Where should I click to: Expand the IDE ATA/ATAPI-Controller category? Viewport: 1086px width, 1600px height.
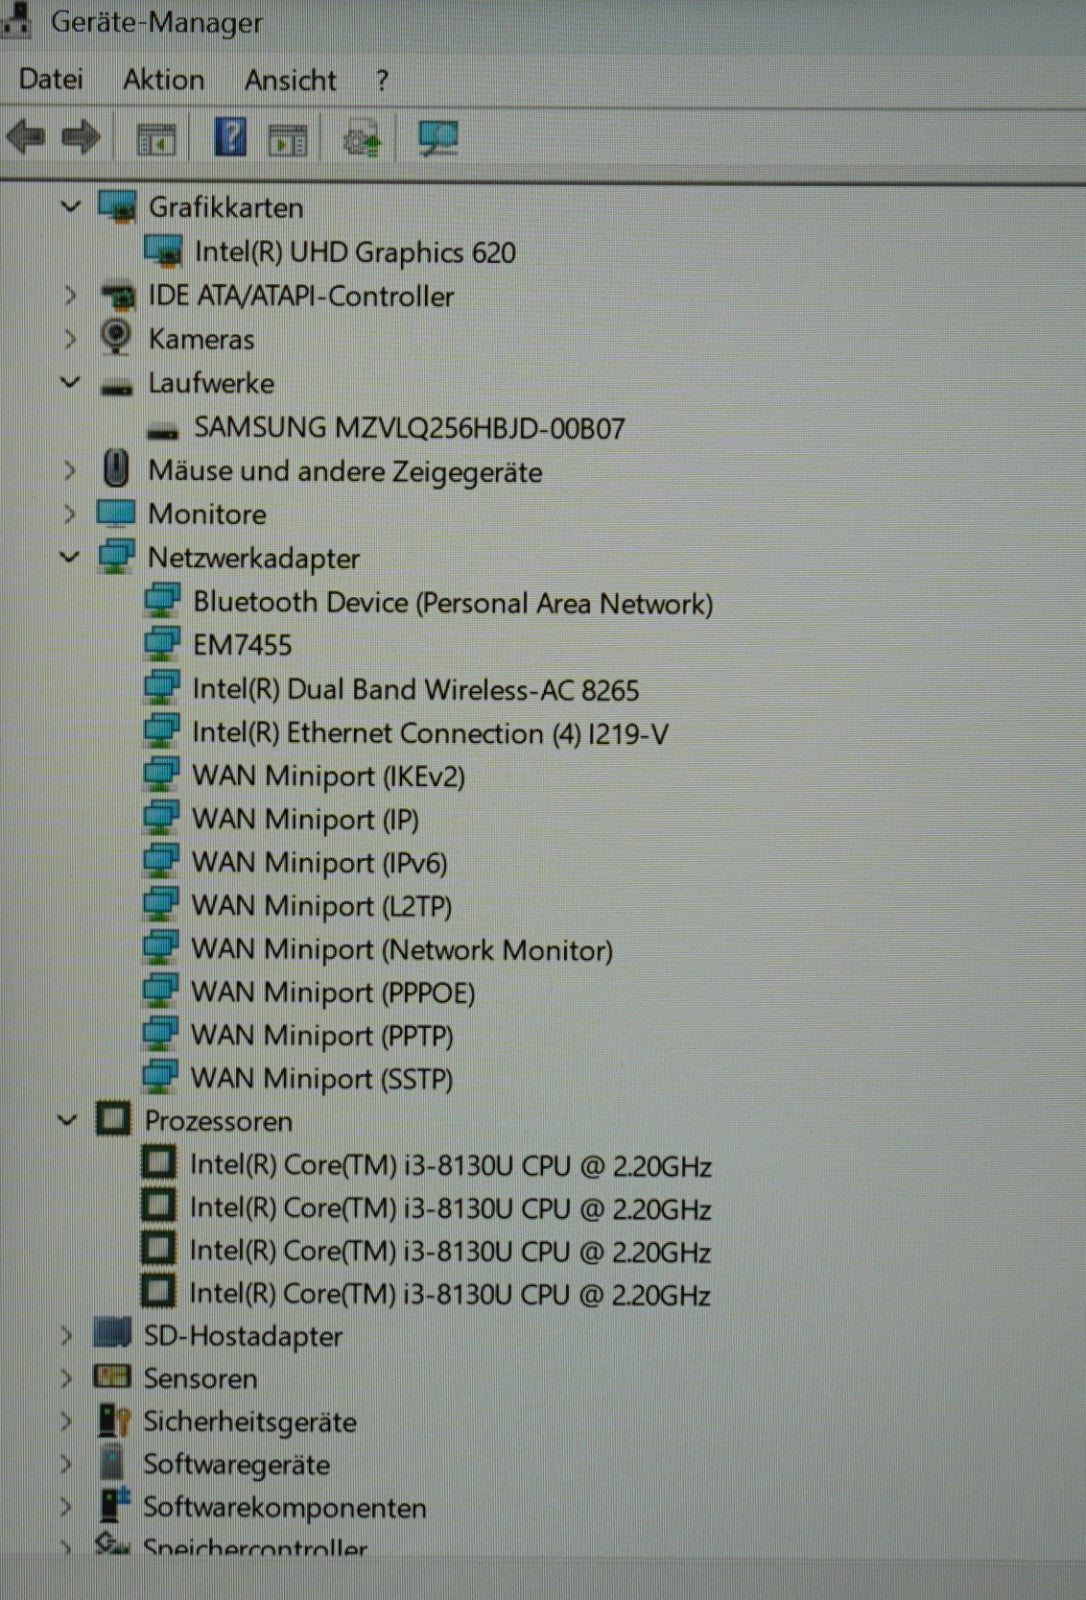[x=70, y=296]
